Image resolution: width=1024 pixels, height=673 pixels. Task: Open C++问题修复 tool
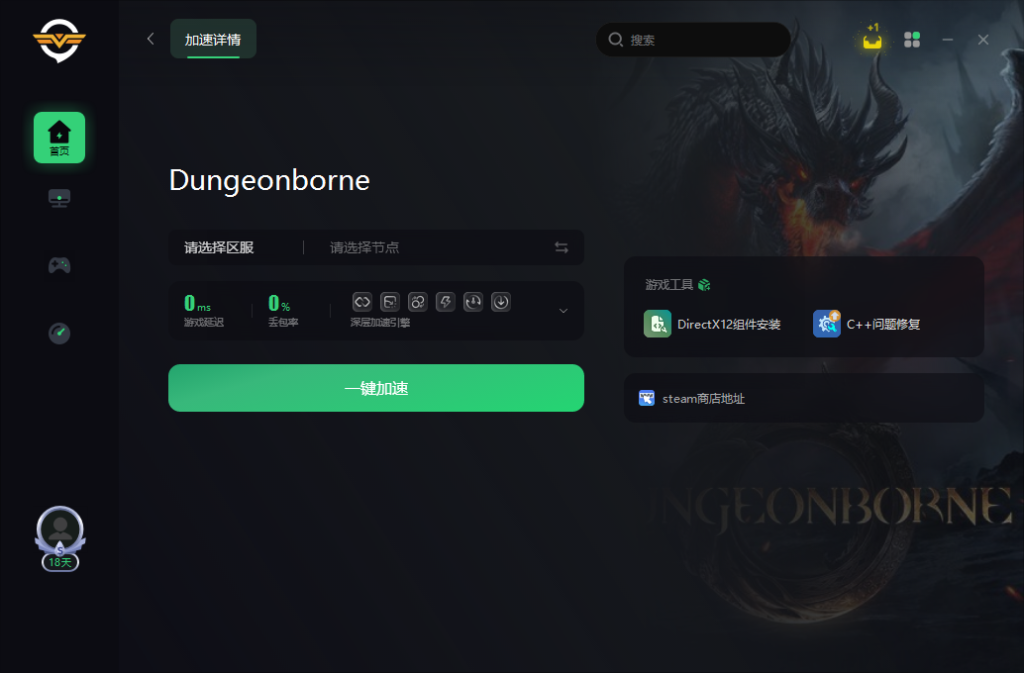click(867, 324)
